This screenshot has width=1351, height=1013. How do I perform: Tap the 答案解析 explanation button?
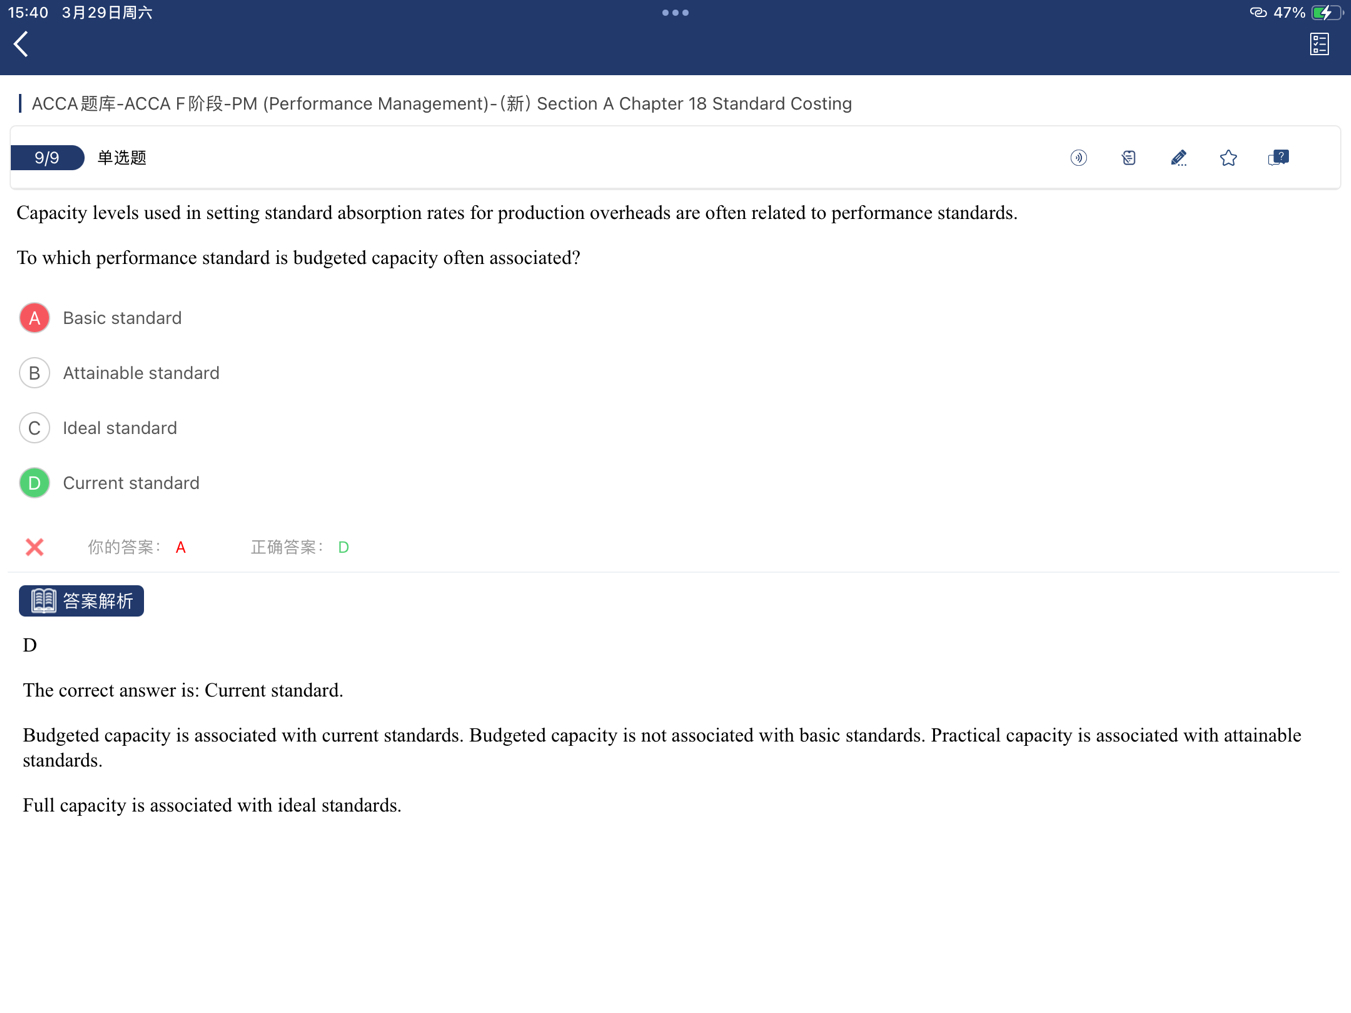pyautogui.click(x=82, y=601)
